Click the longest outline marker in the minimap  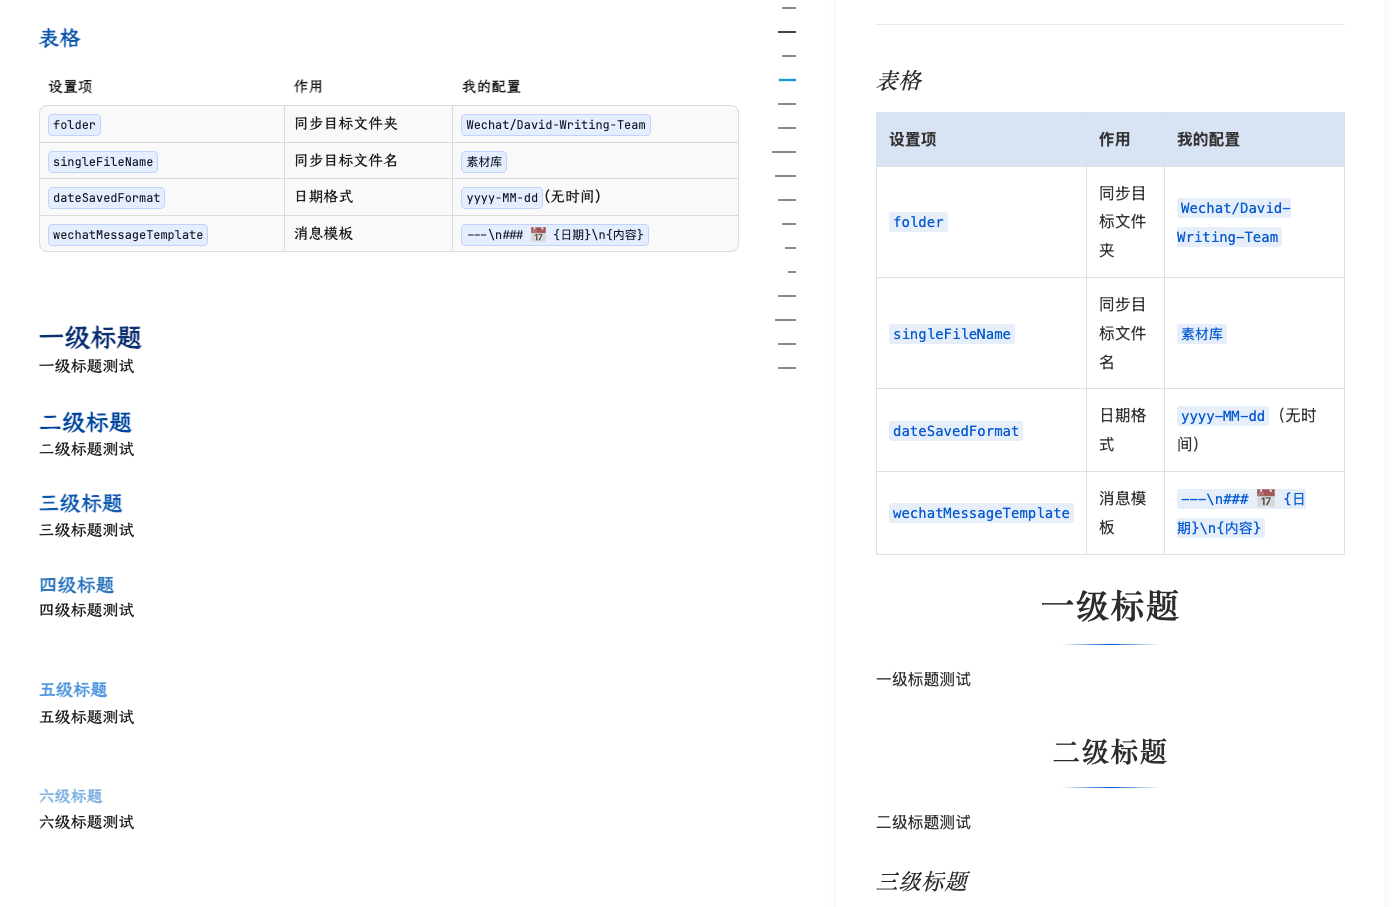point(784,151)
